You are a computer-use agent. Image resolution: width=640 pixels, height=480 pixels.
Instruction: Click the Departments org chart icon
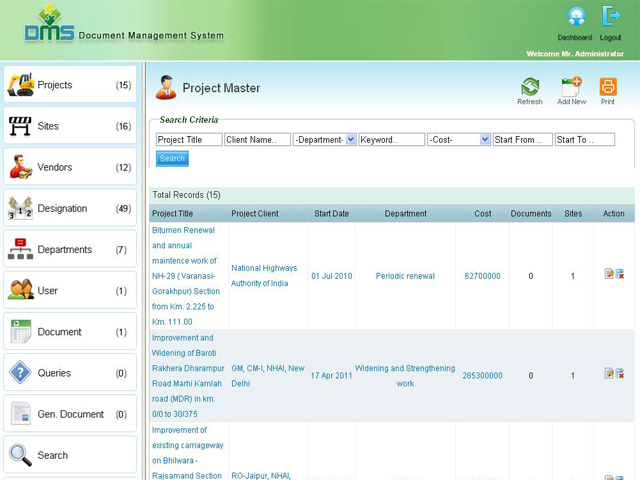coord(20,249)
